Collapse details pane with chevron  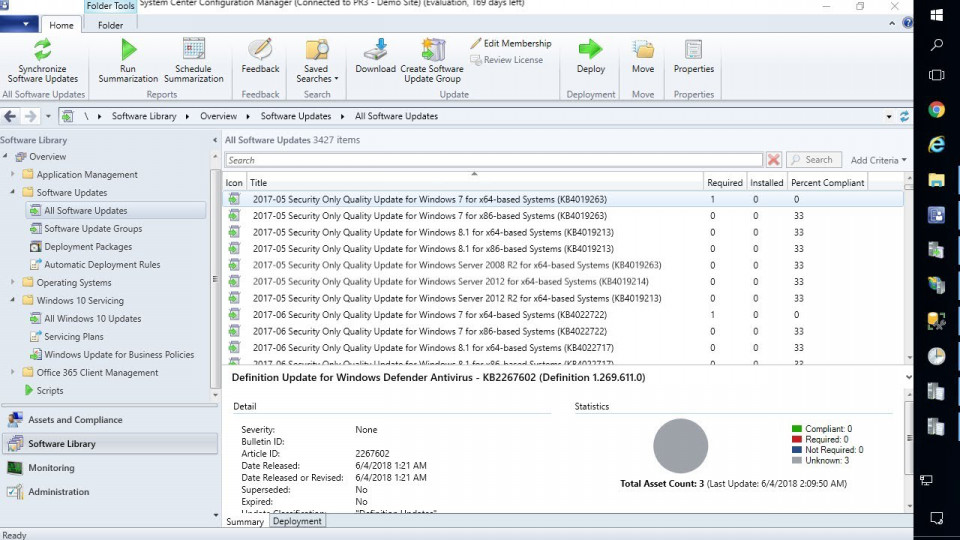[909, 377]
